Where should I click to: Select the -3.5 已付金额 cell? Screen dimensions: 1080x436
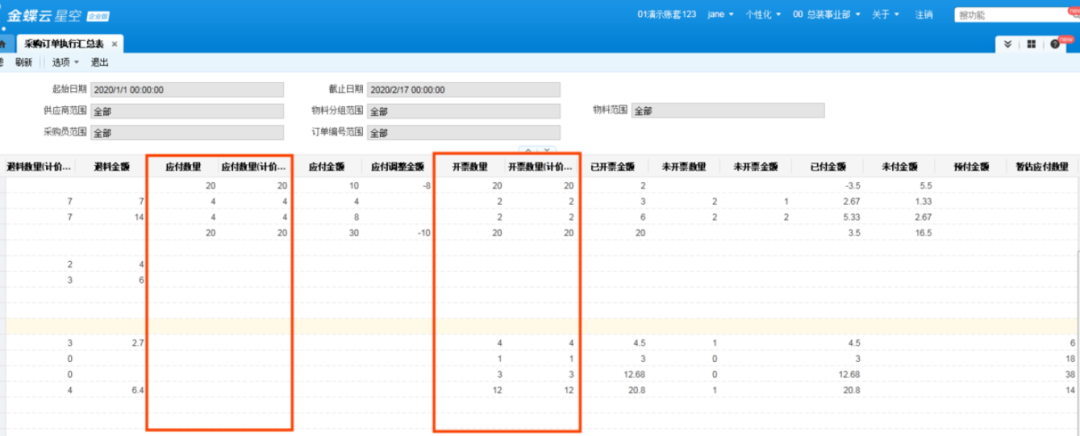827,185
